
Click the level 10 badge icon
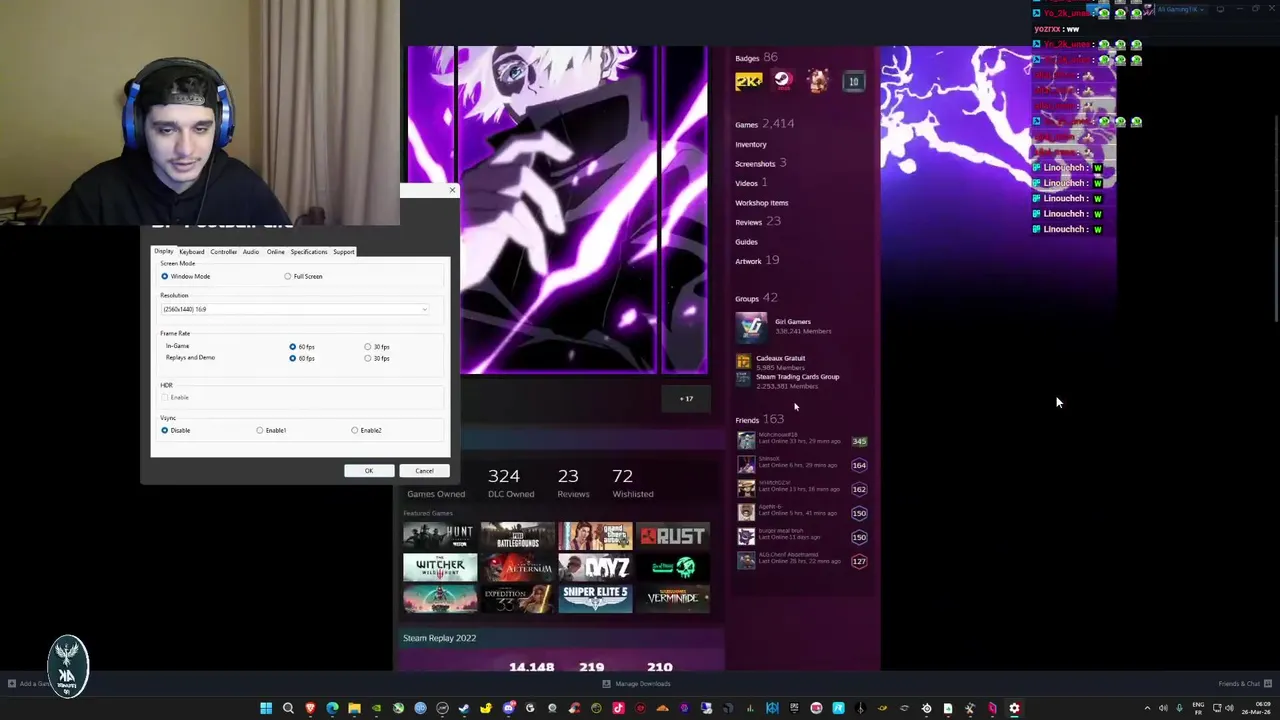tap(853, 81)
